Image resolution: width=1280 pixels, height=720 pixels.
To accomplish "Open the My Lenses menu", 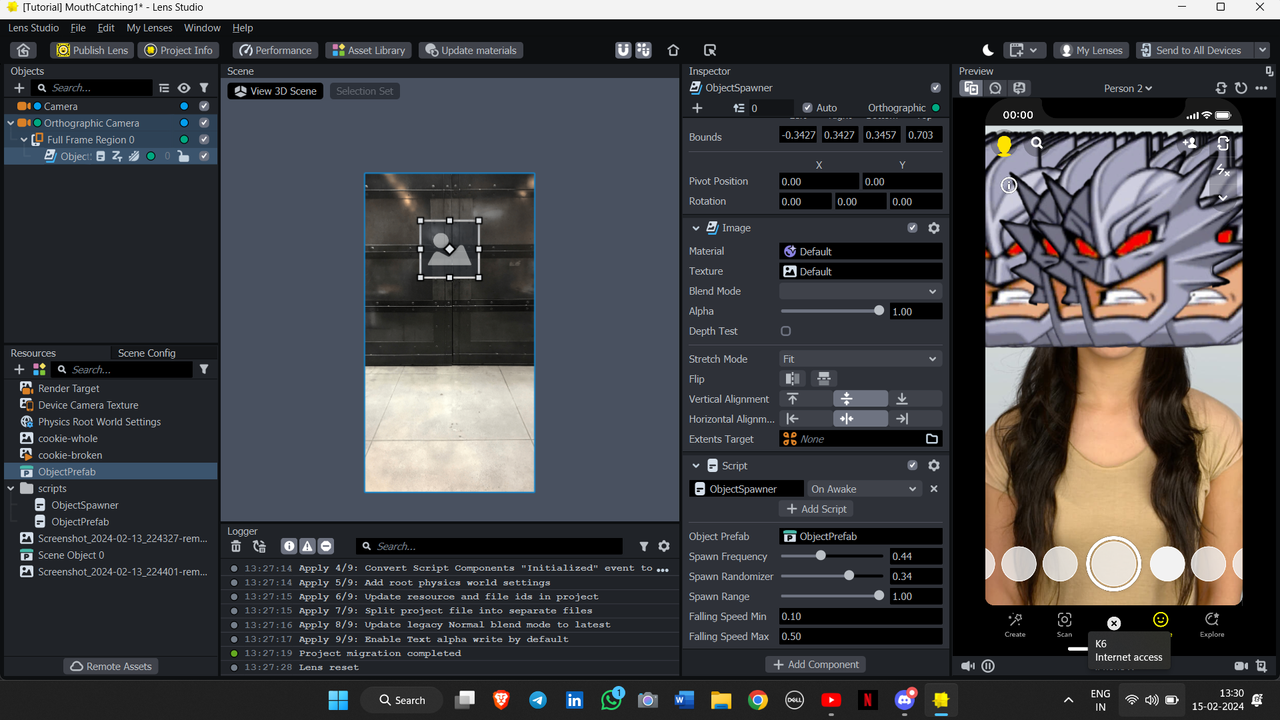I will pos(149,28).
